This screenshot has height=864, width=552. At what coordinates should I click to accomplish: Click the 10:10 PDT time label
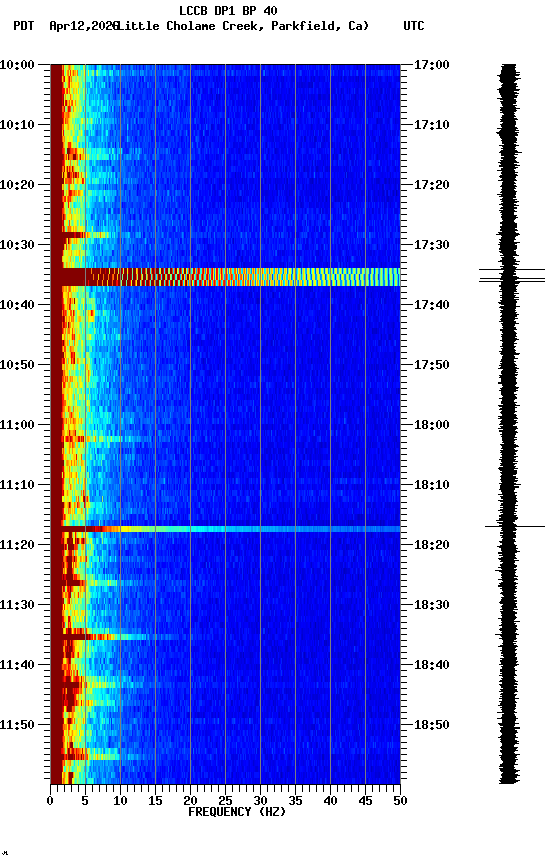pyautogui.click(x=17, y=125)
